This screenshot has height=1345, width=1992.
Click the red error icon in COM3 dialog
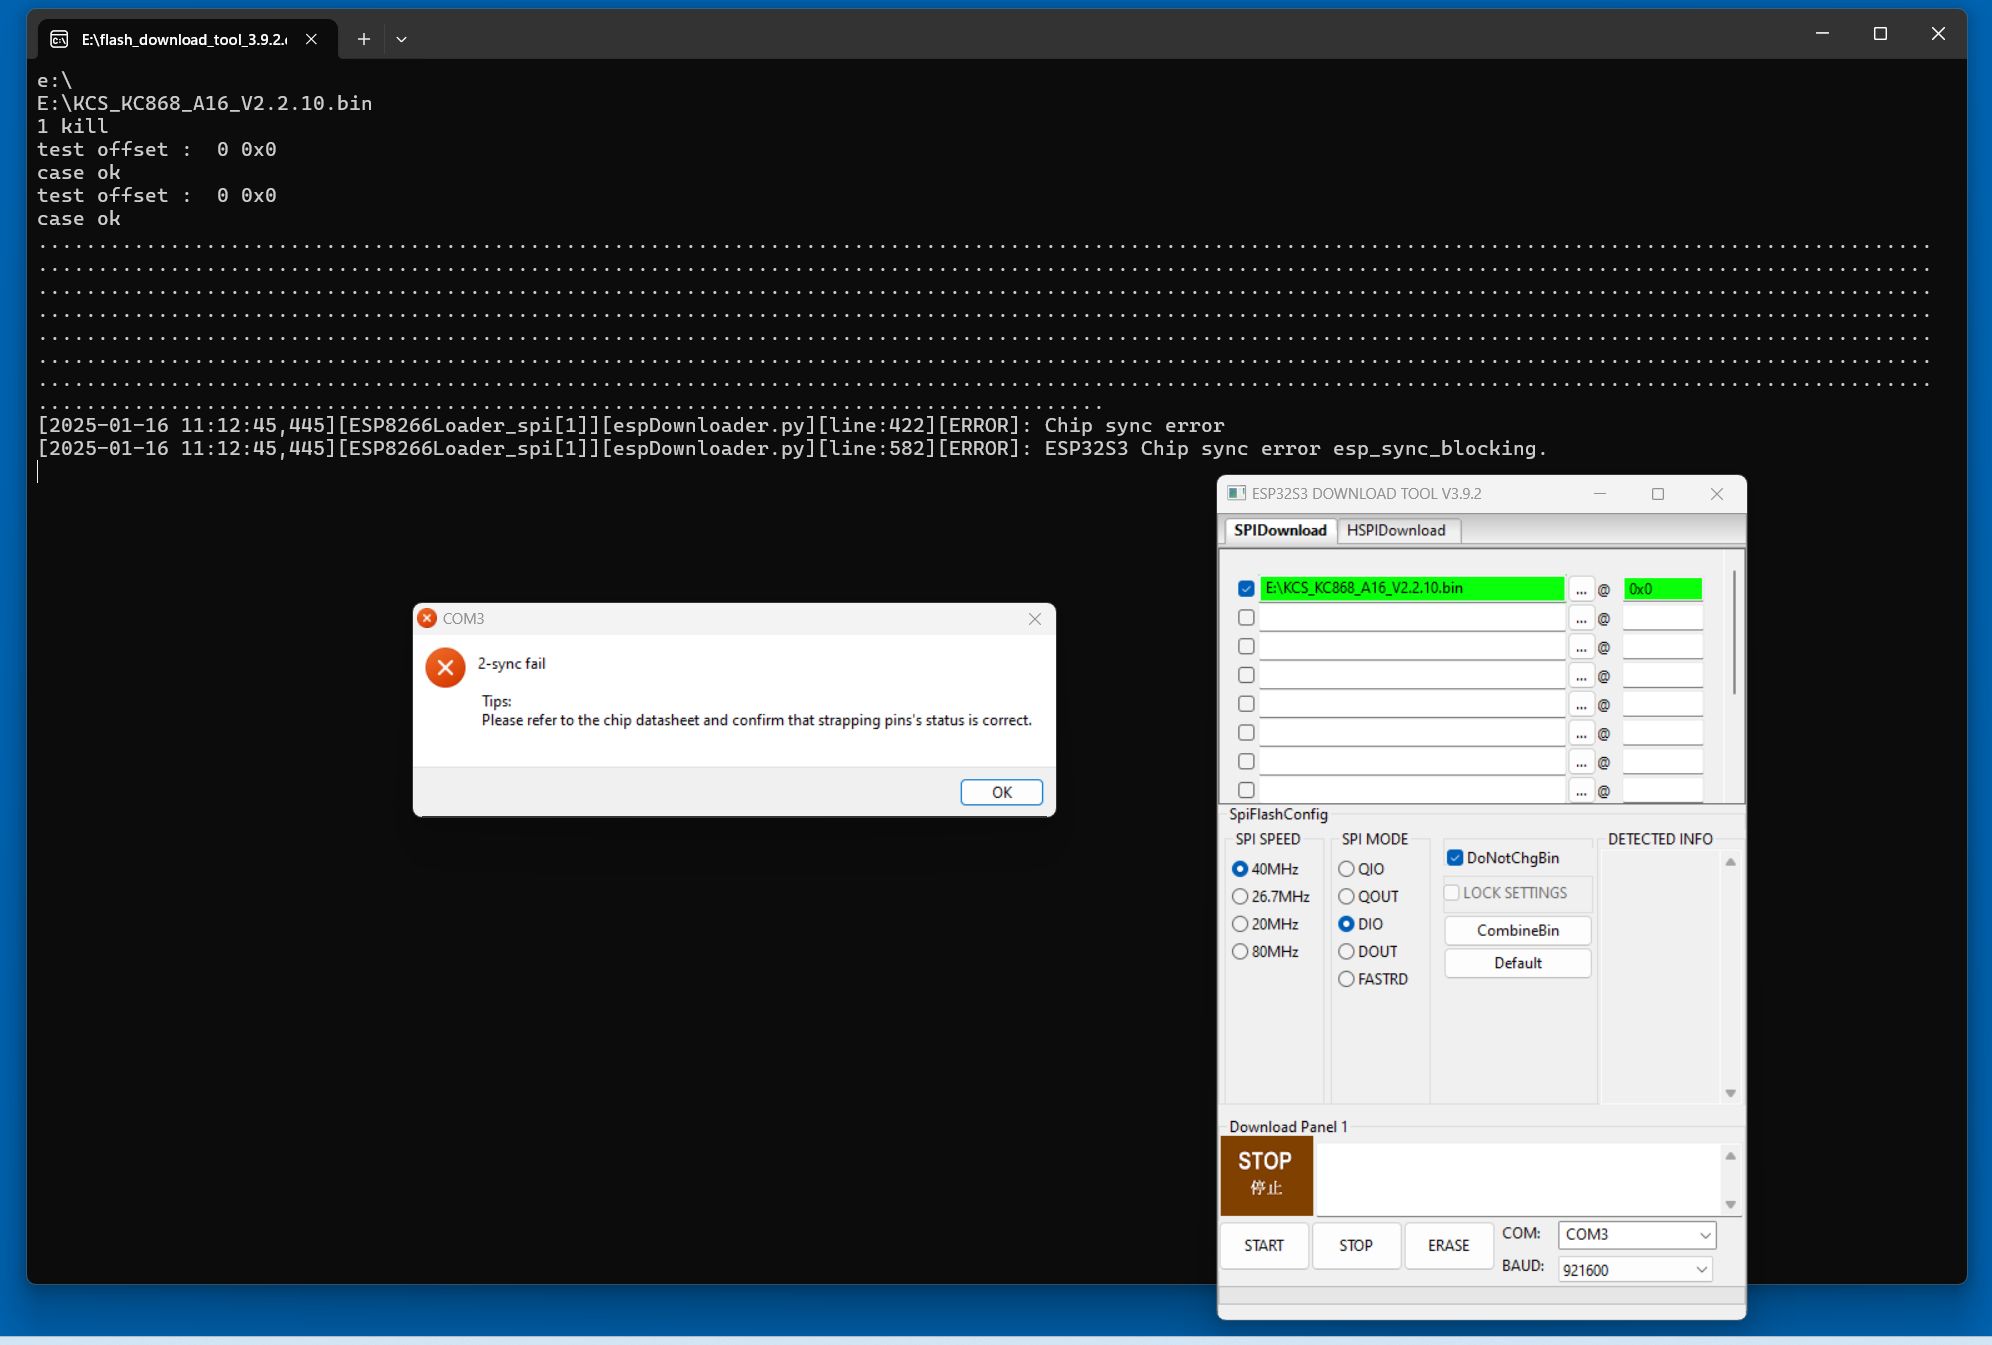point(445,668)
